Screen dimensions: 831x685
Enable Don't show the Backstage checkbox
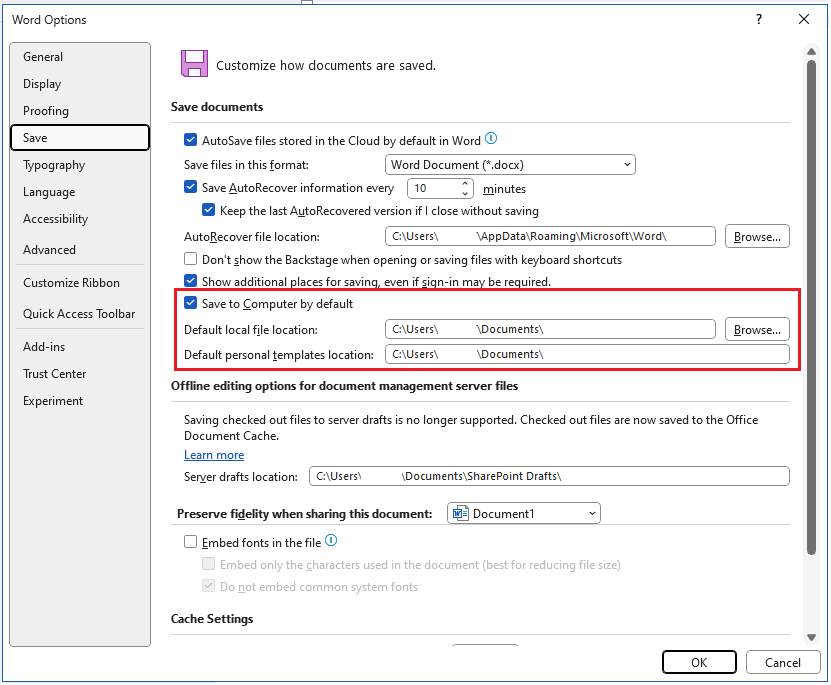[x=190, y=259]
